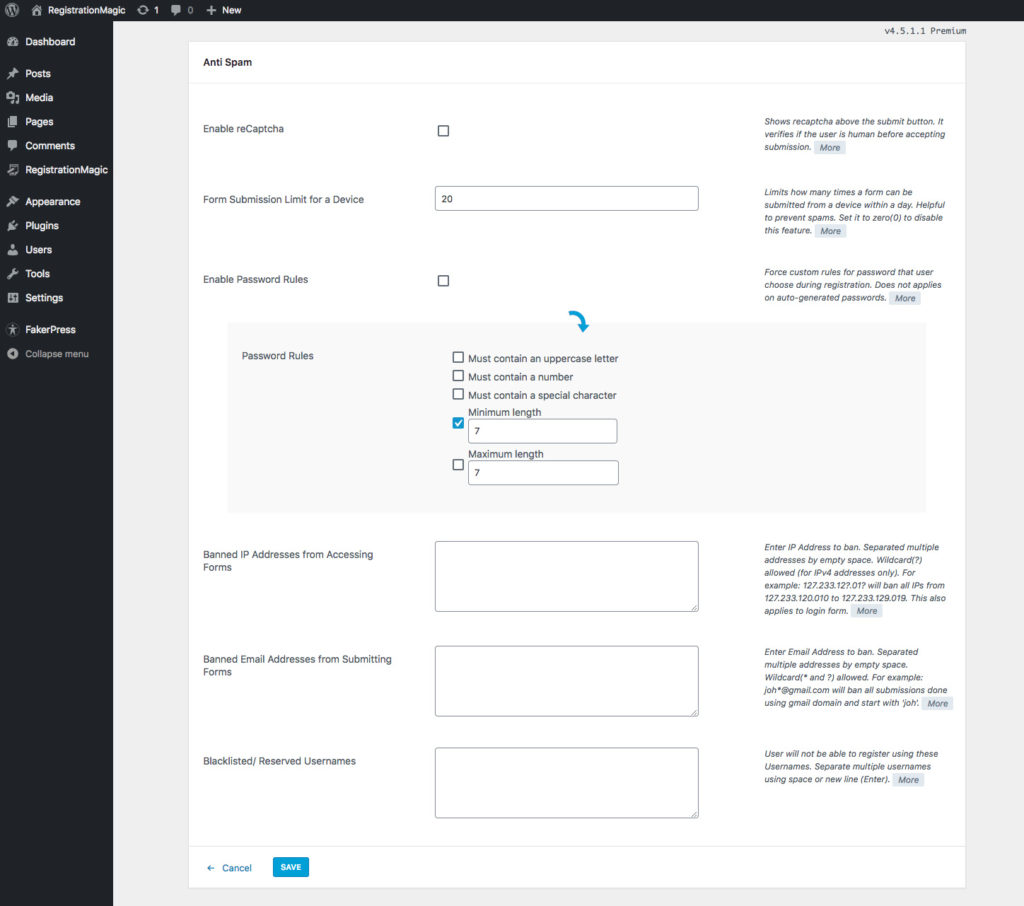The width and height of the screenshot is (1024, 906).
Task: Click the comments bubble icon in admin bar
Action: [x=177, y=10]
